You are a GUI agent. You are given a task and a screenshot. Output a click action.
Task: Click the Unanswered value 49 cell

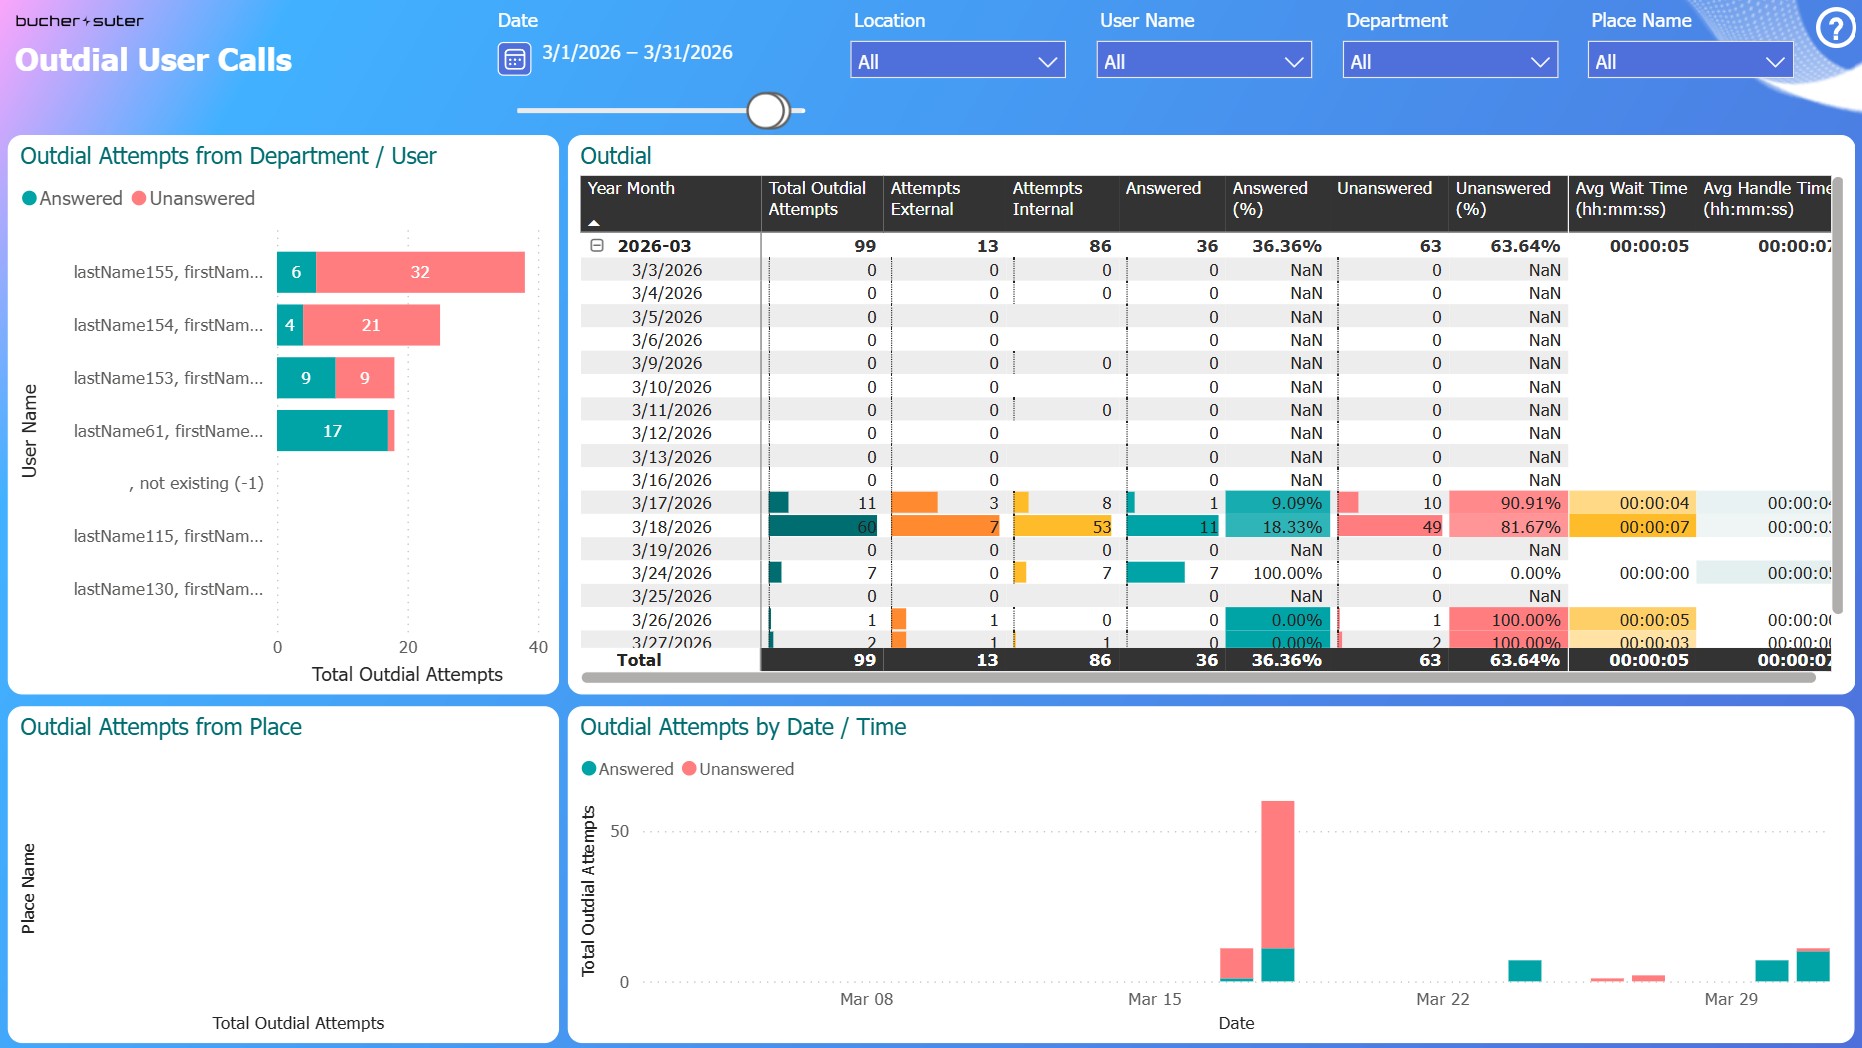(x=1391, y=527)
